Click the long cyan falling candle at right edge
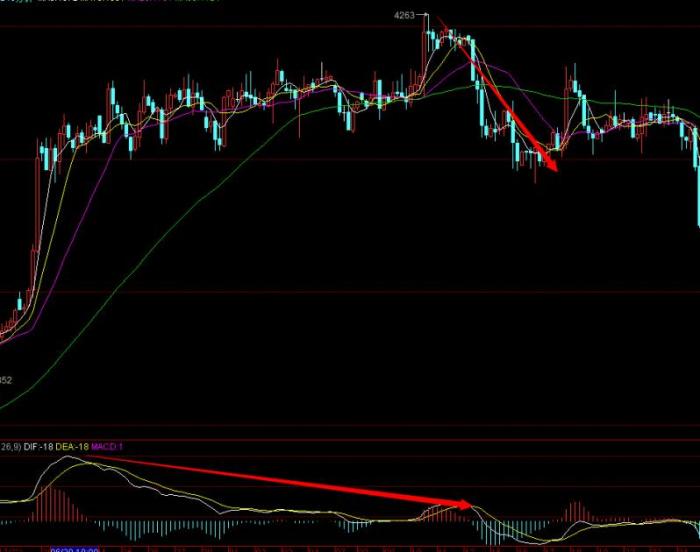Screen dimensions: 700x552 [x=697, y=179]
